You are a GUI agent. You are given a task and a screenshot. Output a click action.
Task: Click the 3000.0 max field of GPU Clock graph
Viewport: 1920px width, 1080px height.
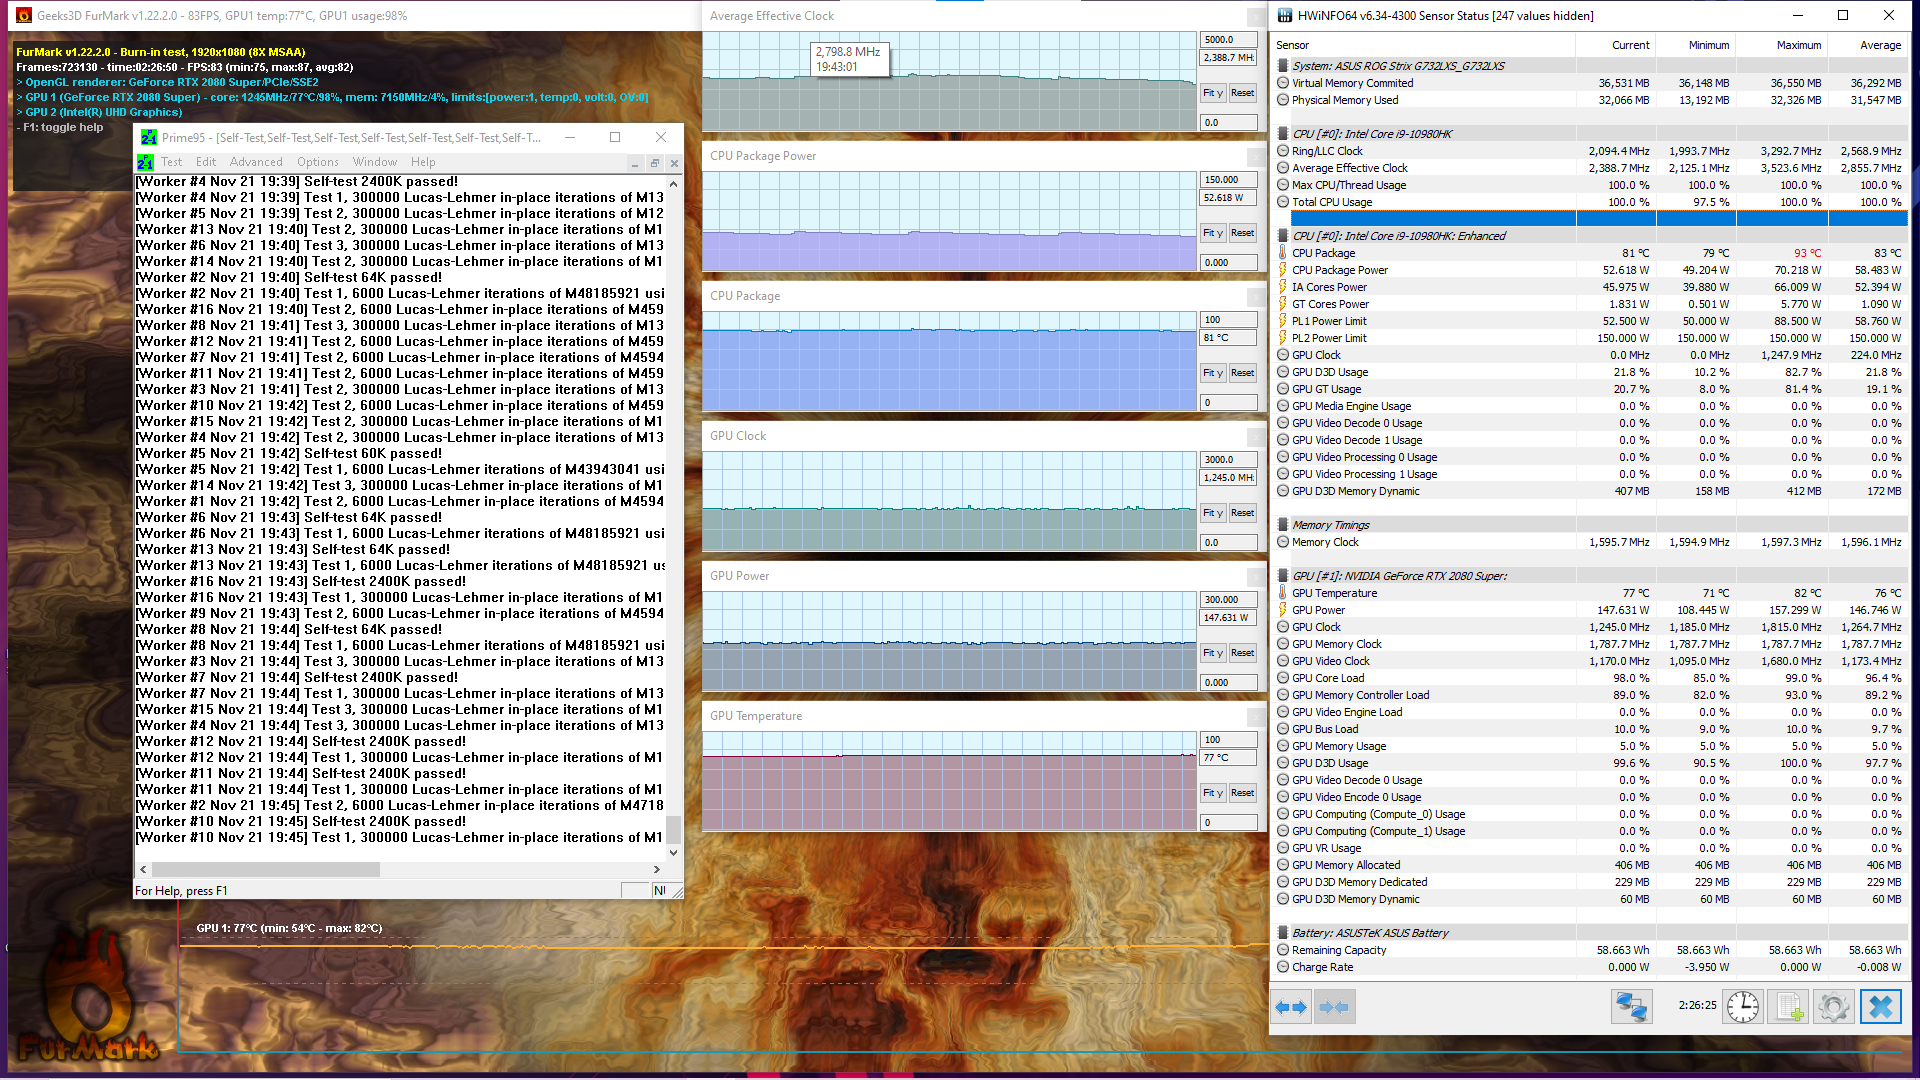(x=1228, y=460)
